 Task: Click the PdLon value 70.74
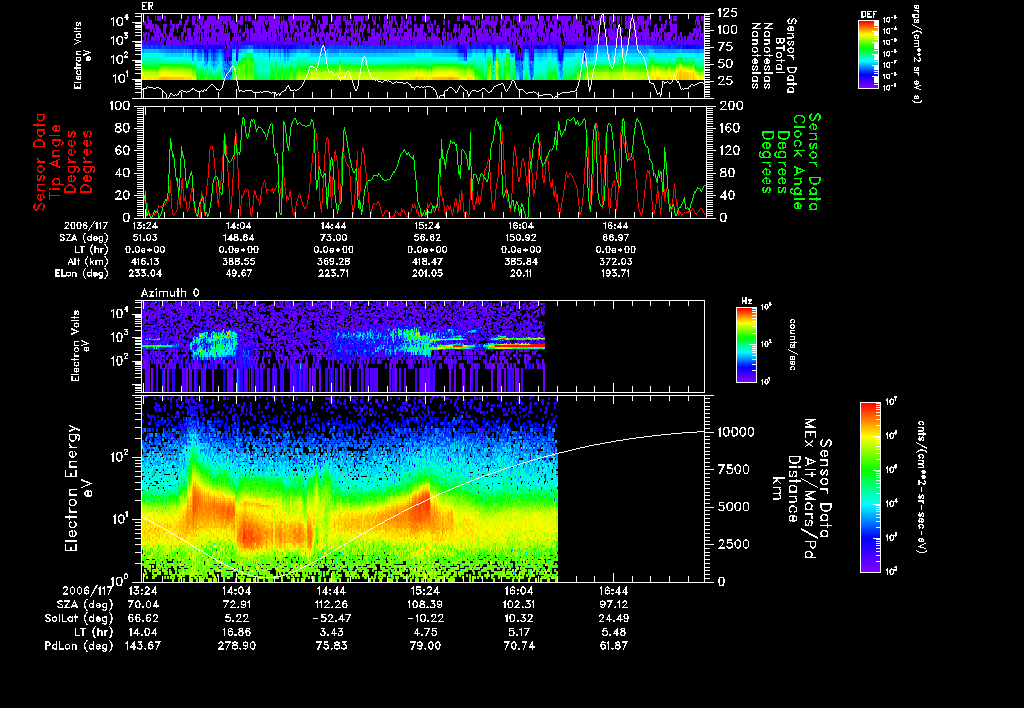[519, 646]
